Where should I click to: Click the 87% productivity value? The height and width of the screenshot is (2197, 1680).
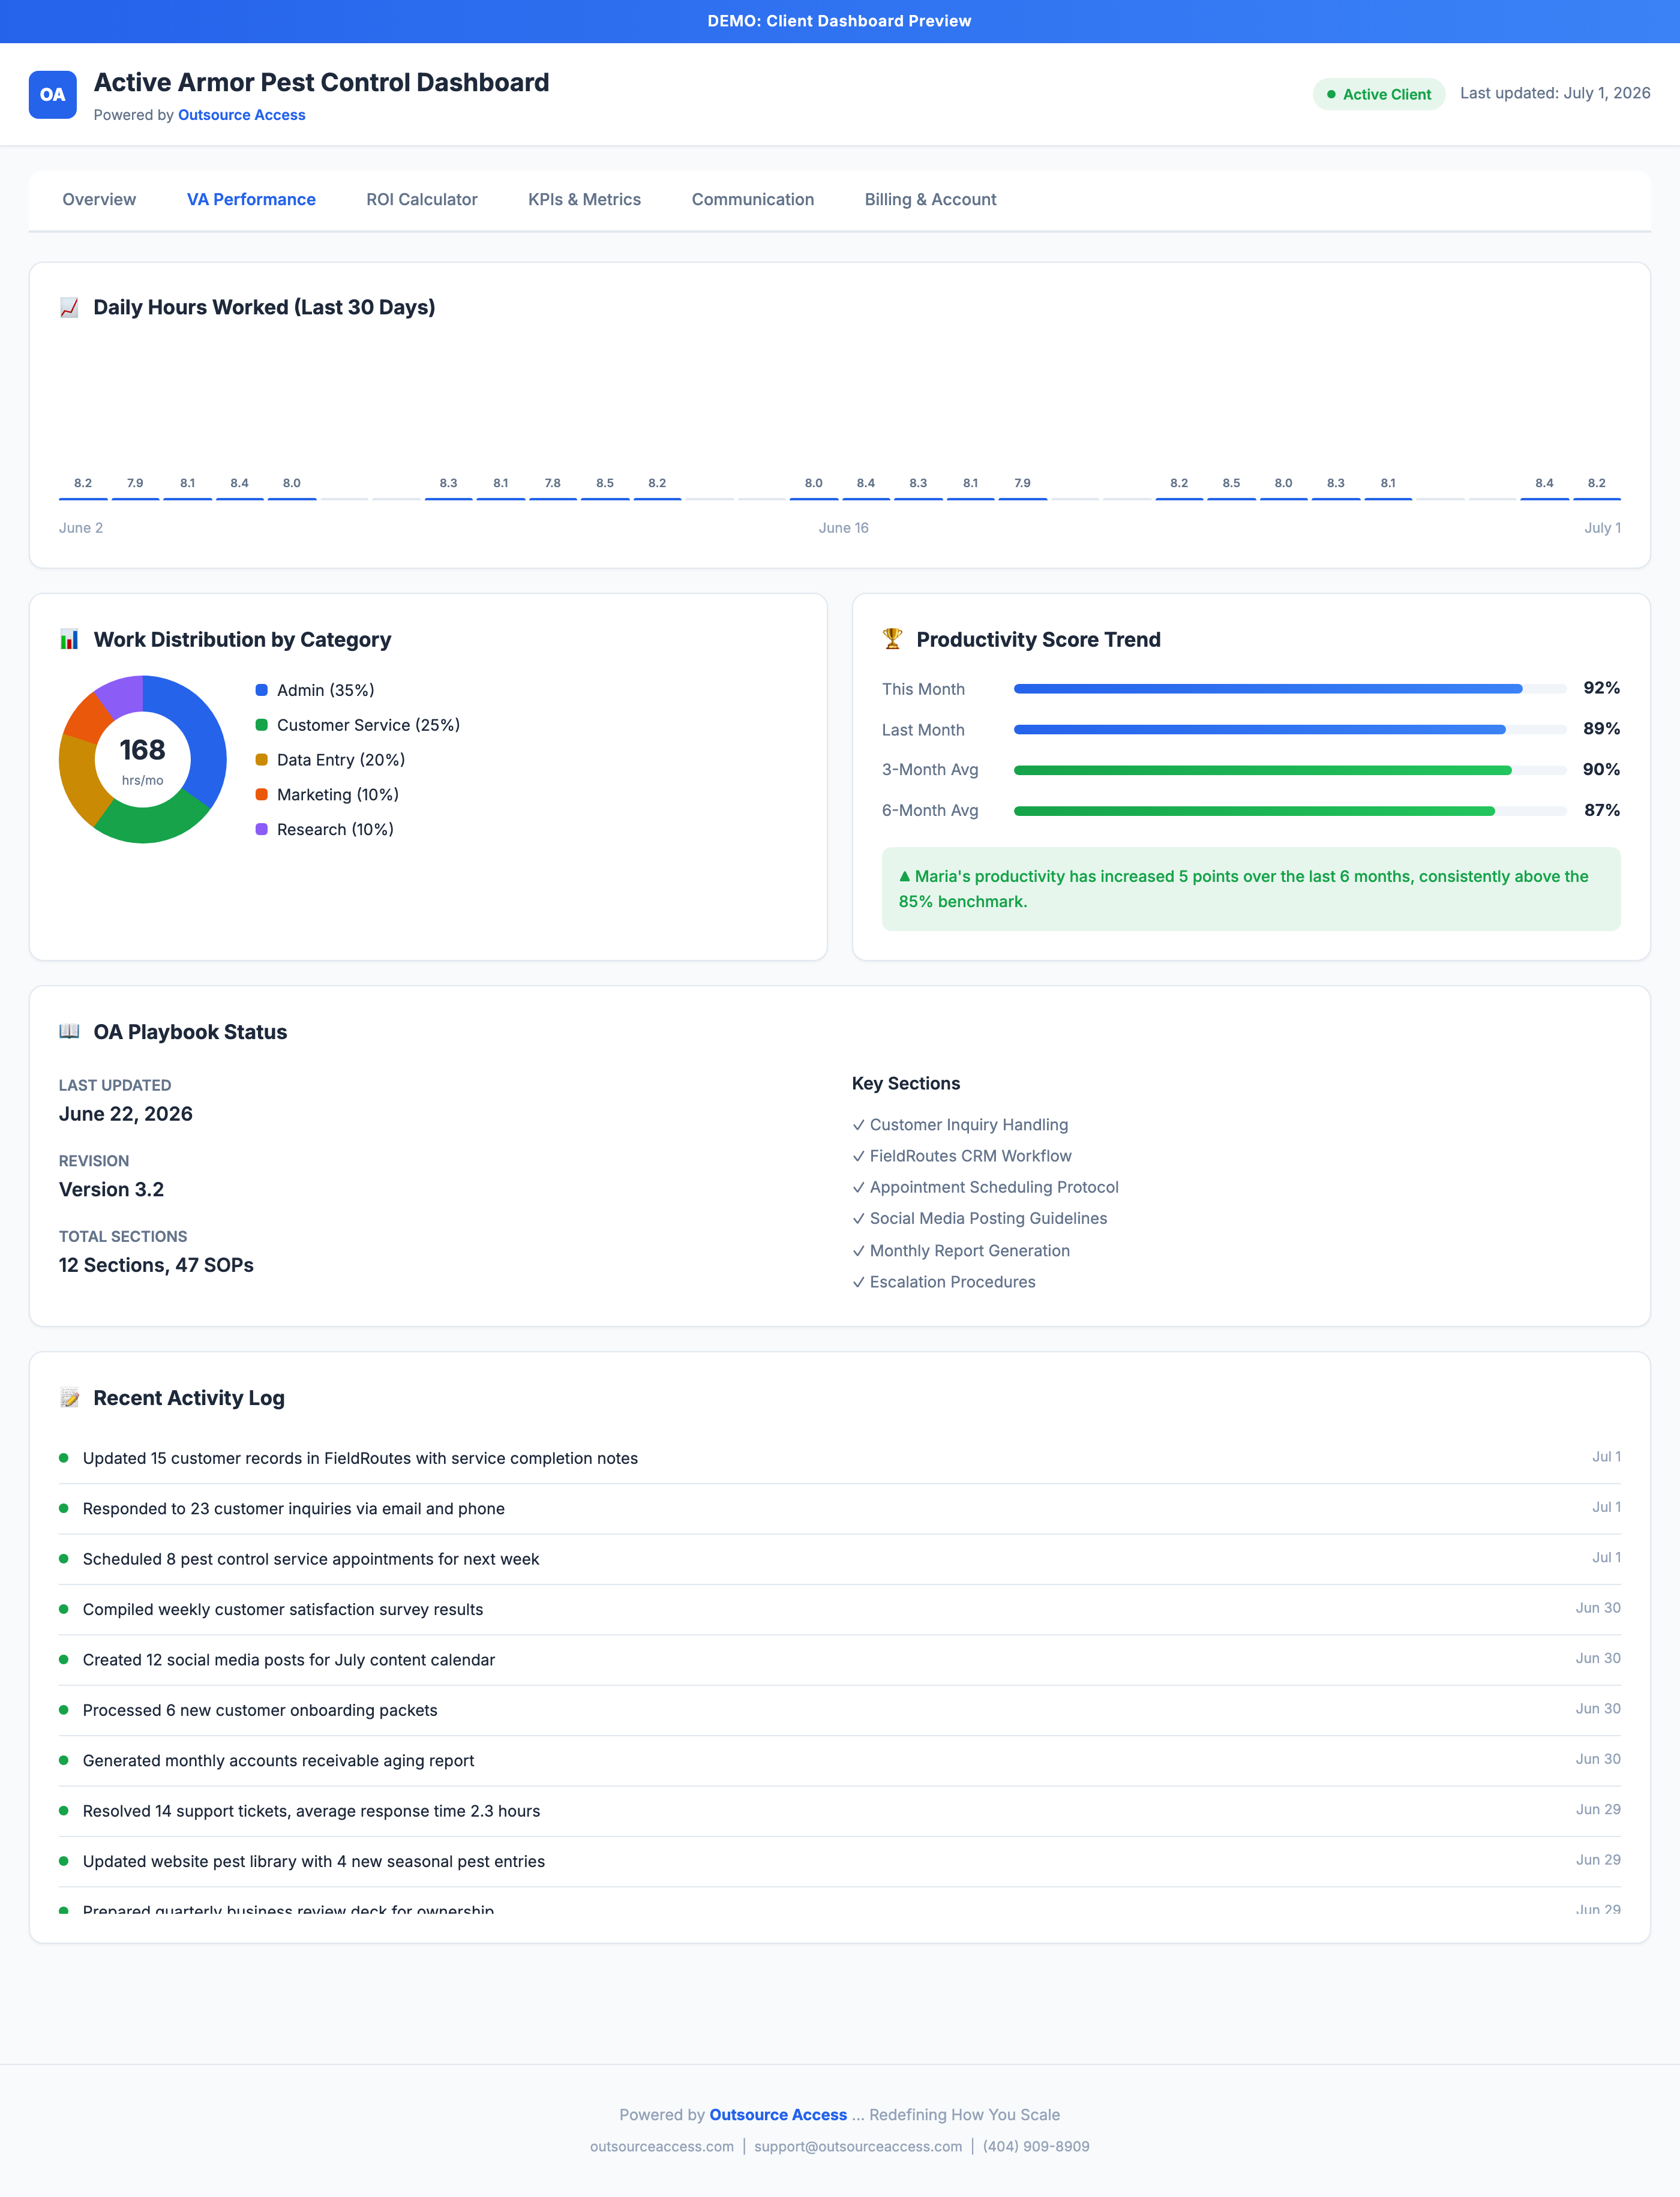pyautogui.click(x=1601, y=810)
